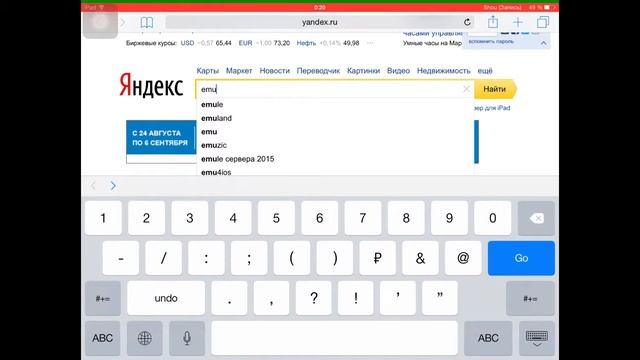Tap the hyphen key
640x360 pixels.
121,258
